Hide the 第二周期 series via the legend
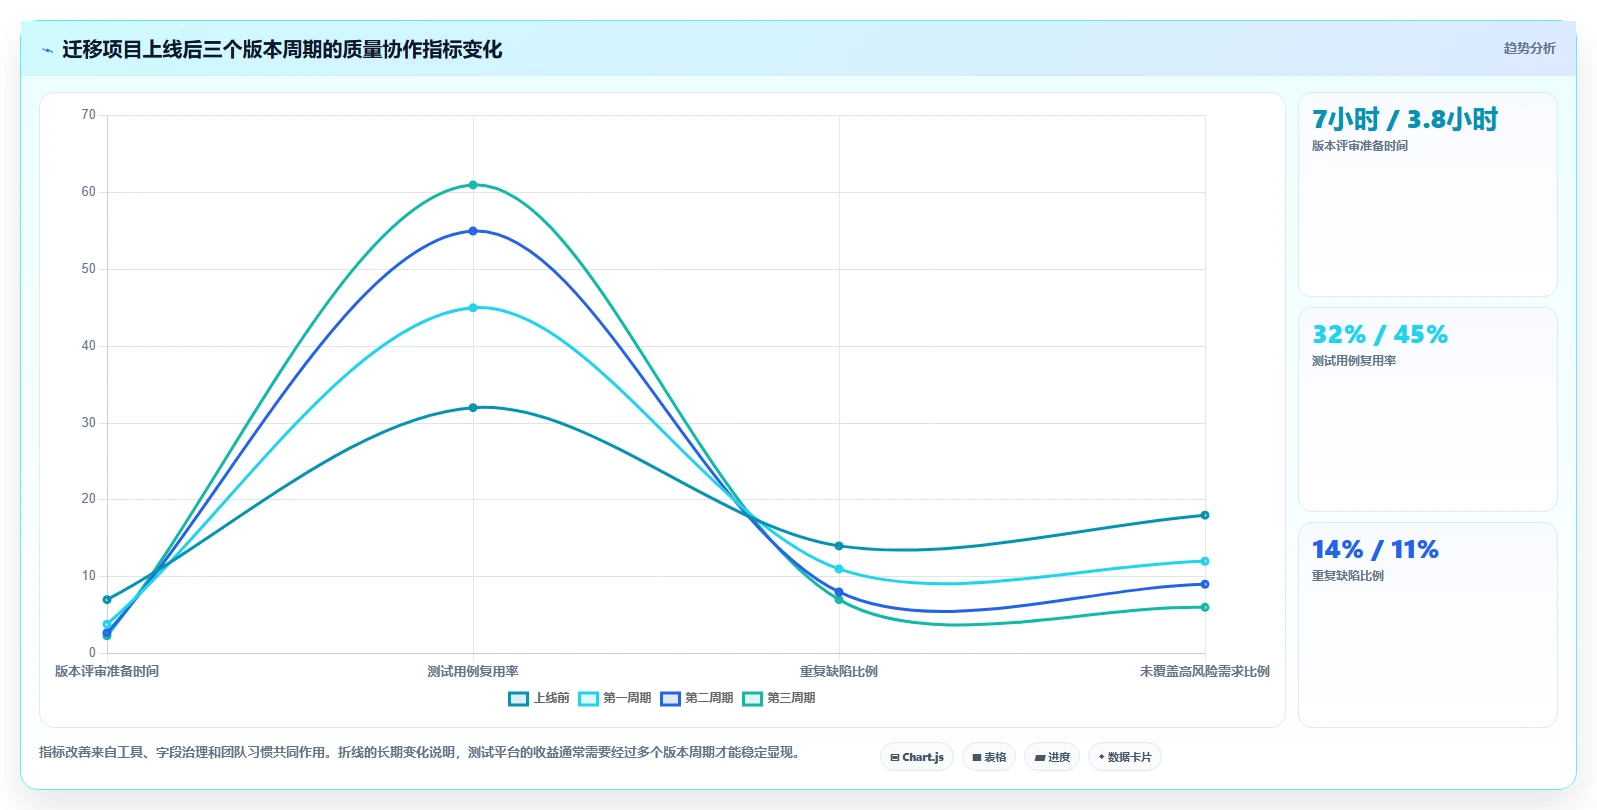 pos(697,698)
